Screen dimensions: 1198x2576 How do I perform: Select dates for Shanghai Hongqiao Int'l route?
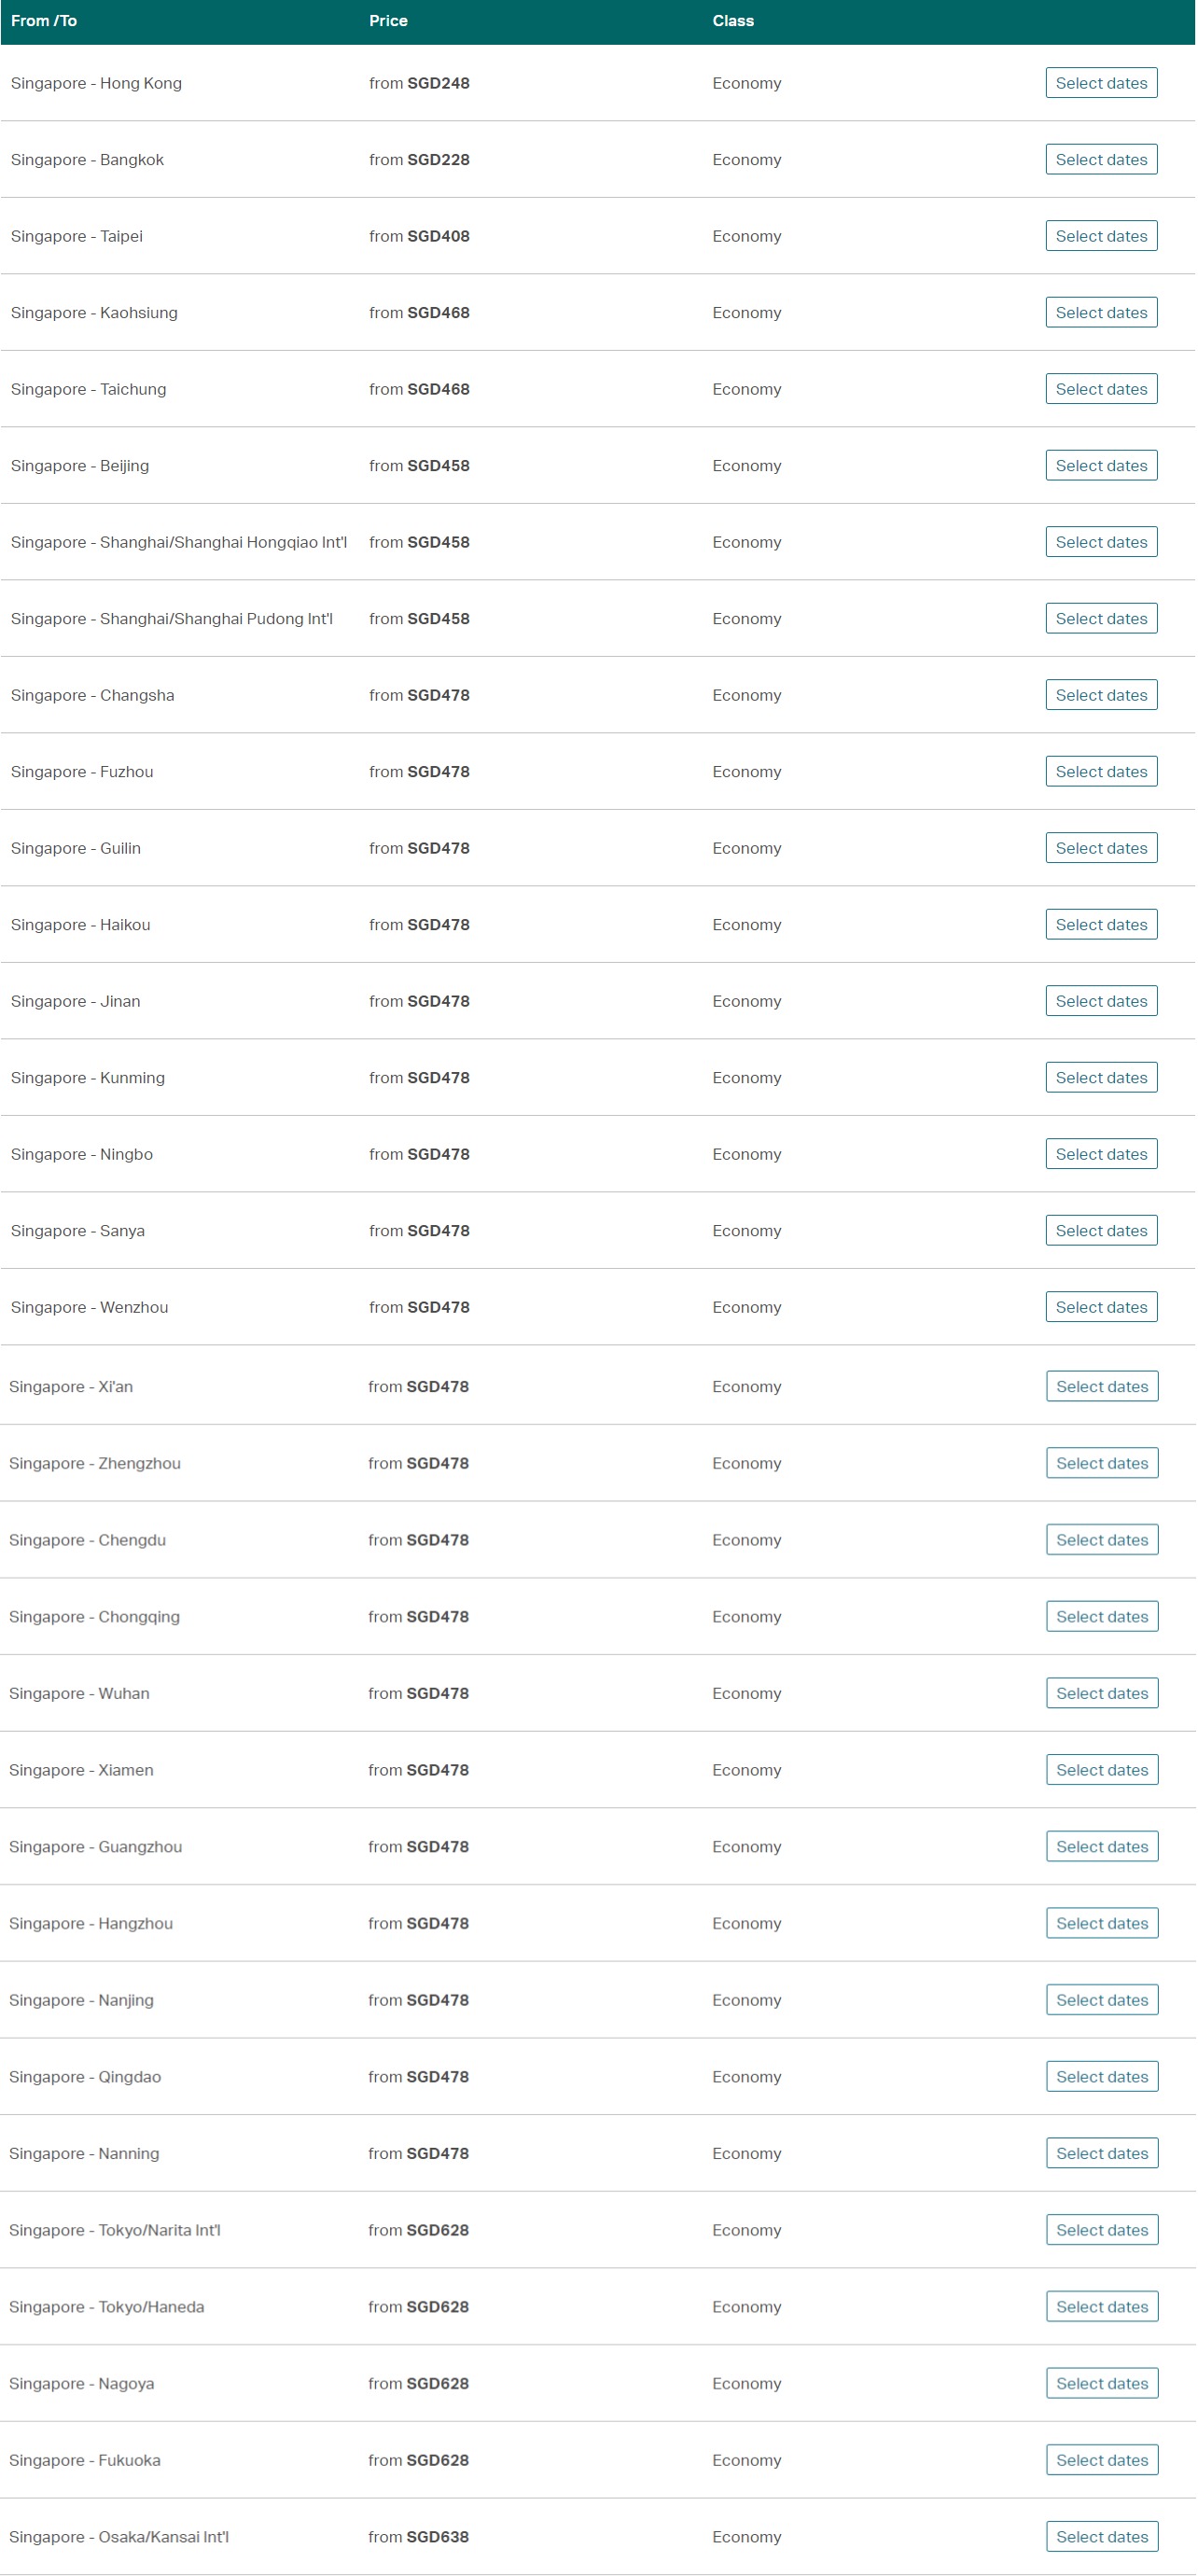[1101, 542]
